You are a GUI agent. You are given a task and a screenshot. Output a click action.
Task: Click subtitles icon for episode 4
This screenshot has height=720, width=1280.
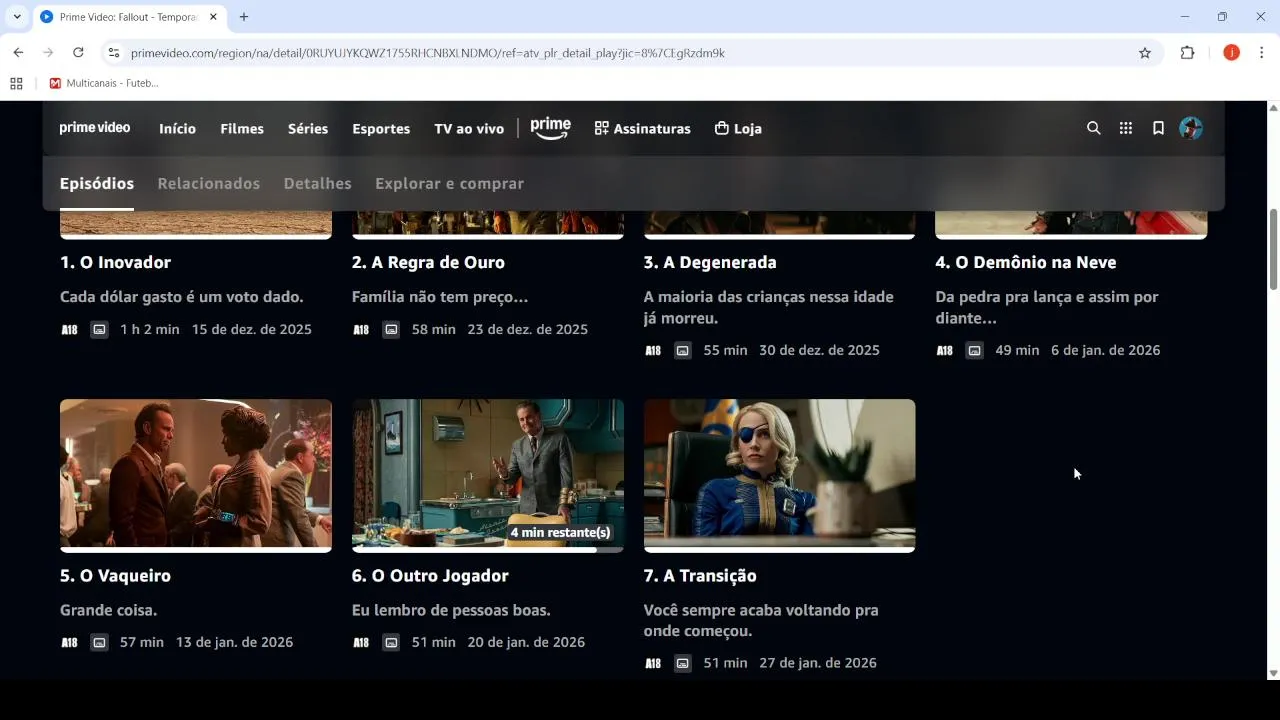(x=974, y=350)
